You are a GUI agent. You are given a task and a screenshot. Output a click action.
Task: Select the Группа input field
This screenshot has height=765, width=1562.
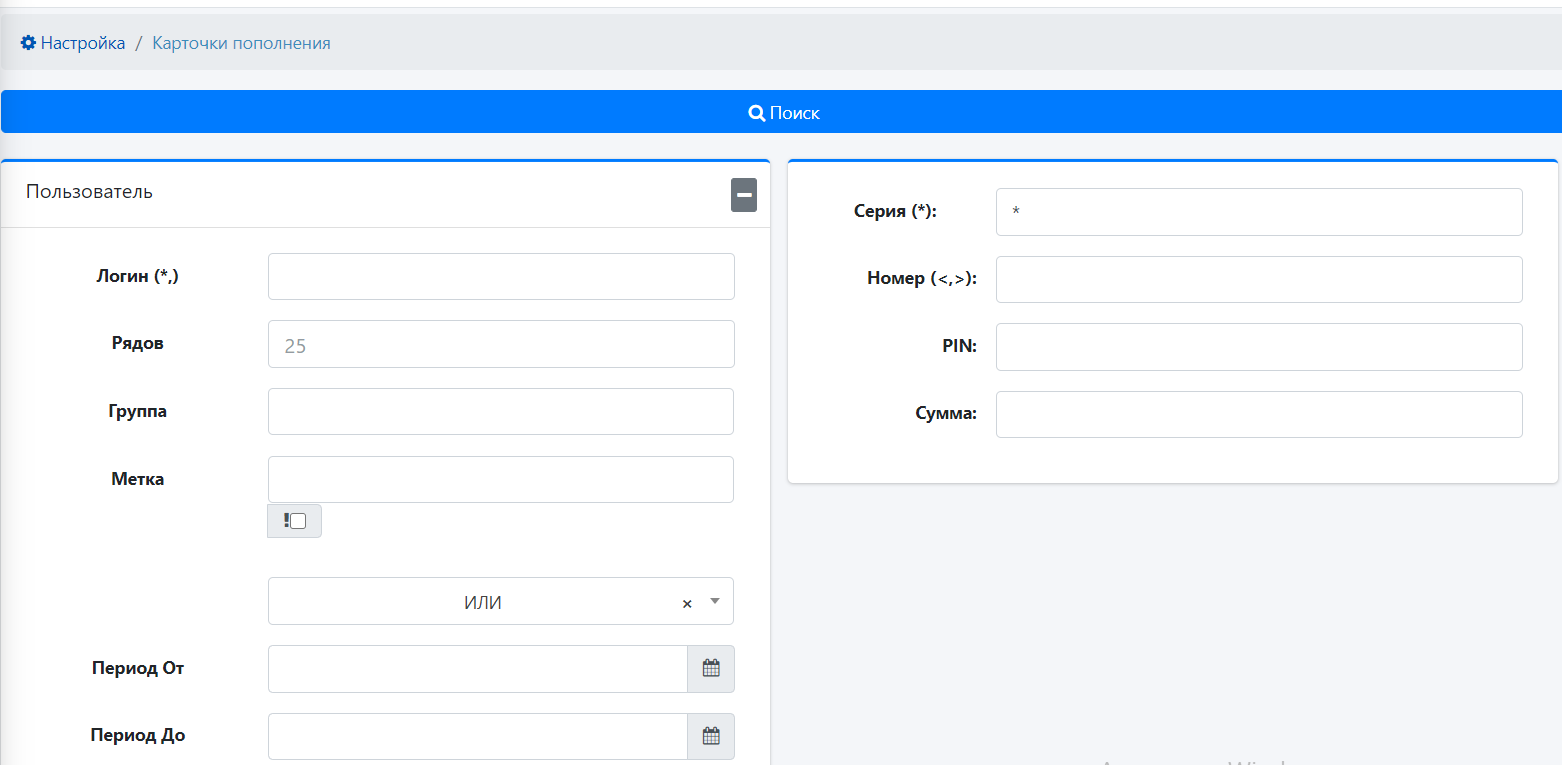tap(501, 412)
